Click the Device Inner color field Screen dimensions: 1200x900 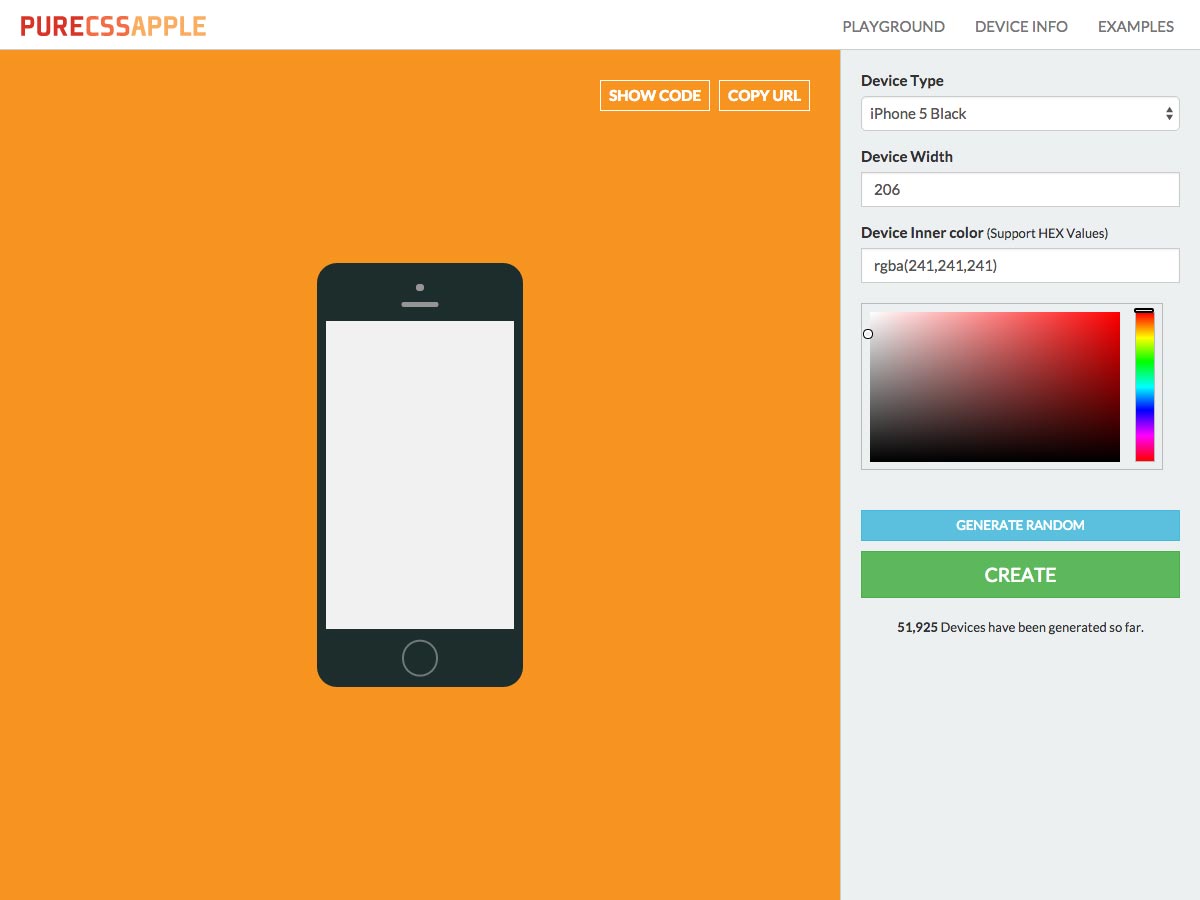click(x=1020, y=265)
